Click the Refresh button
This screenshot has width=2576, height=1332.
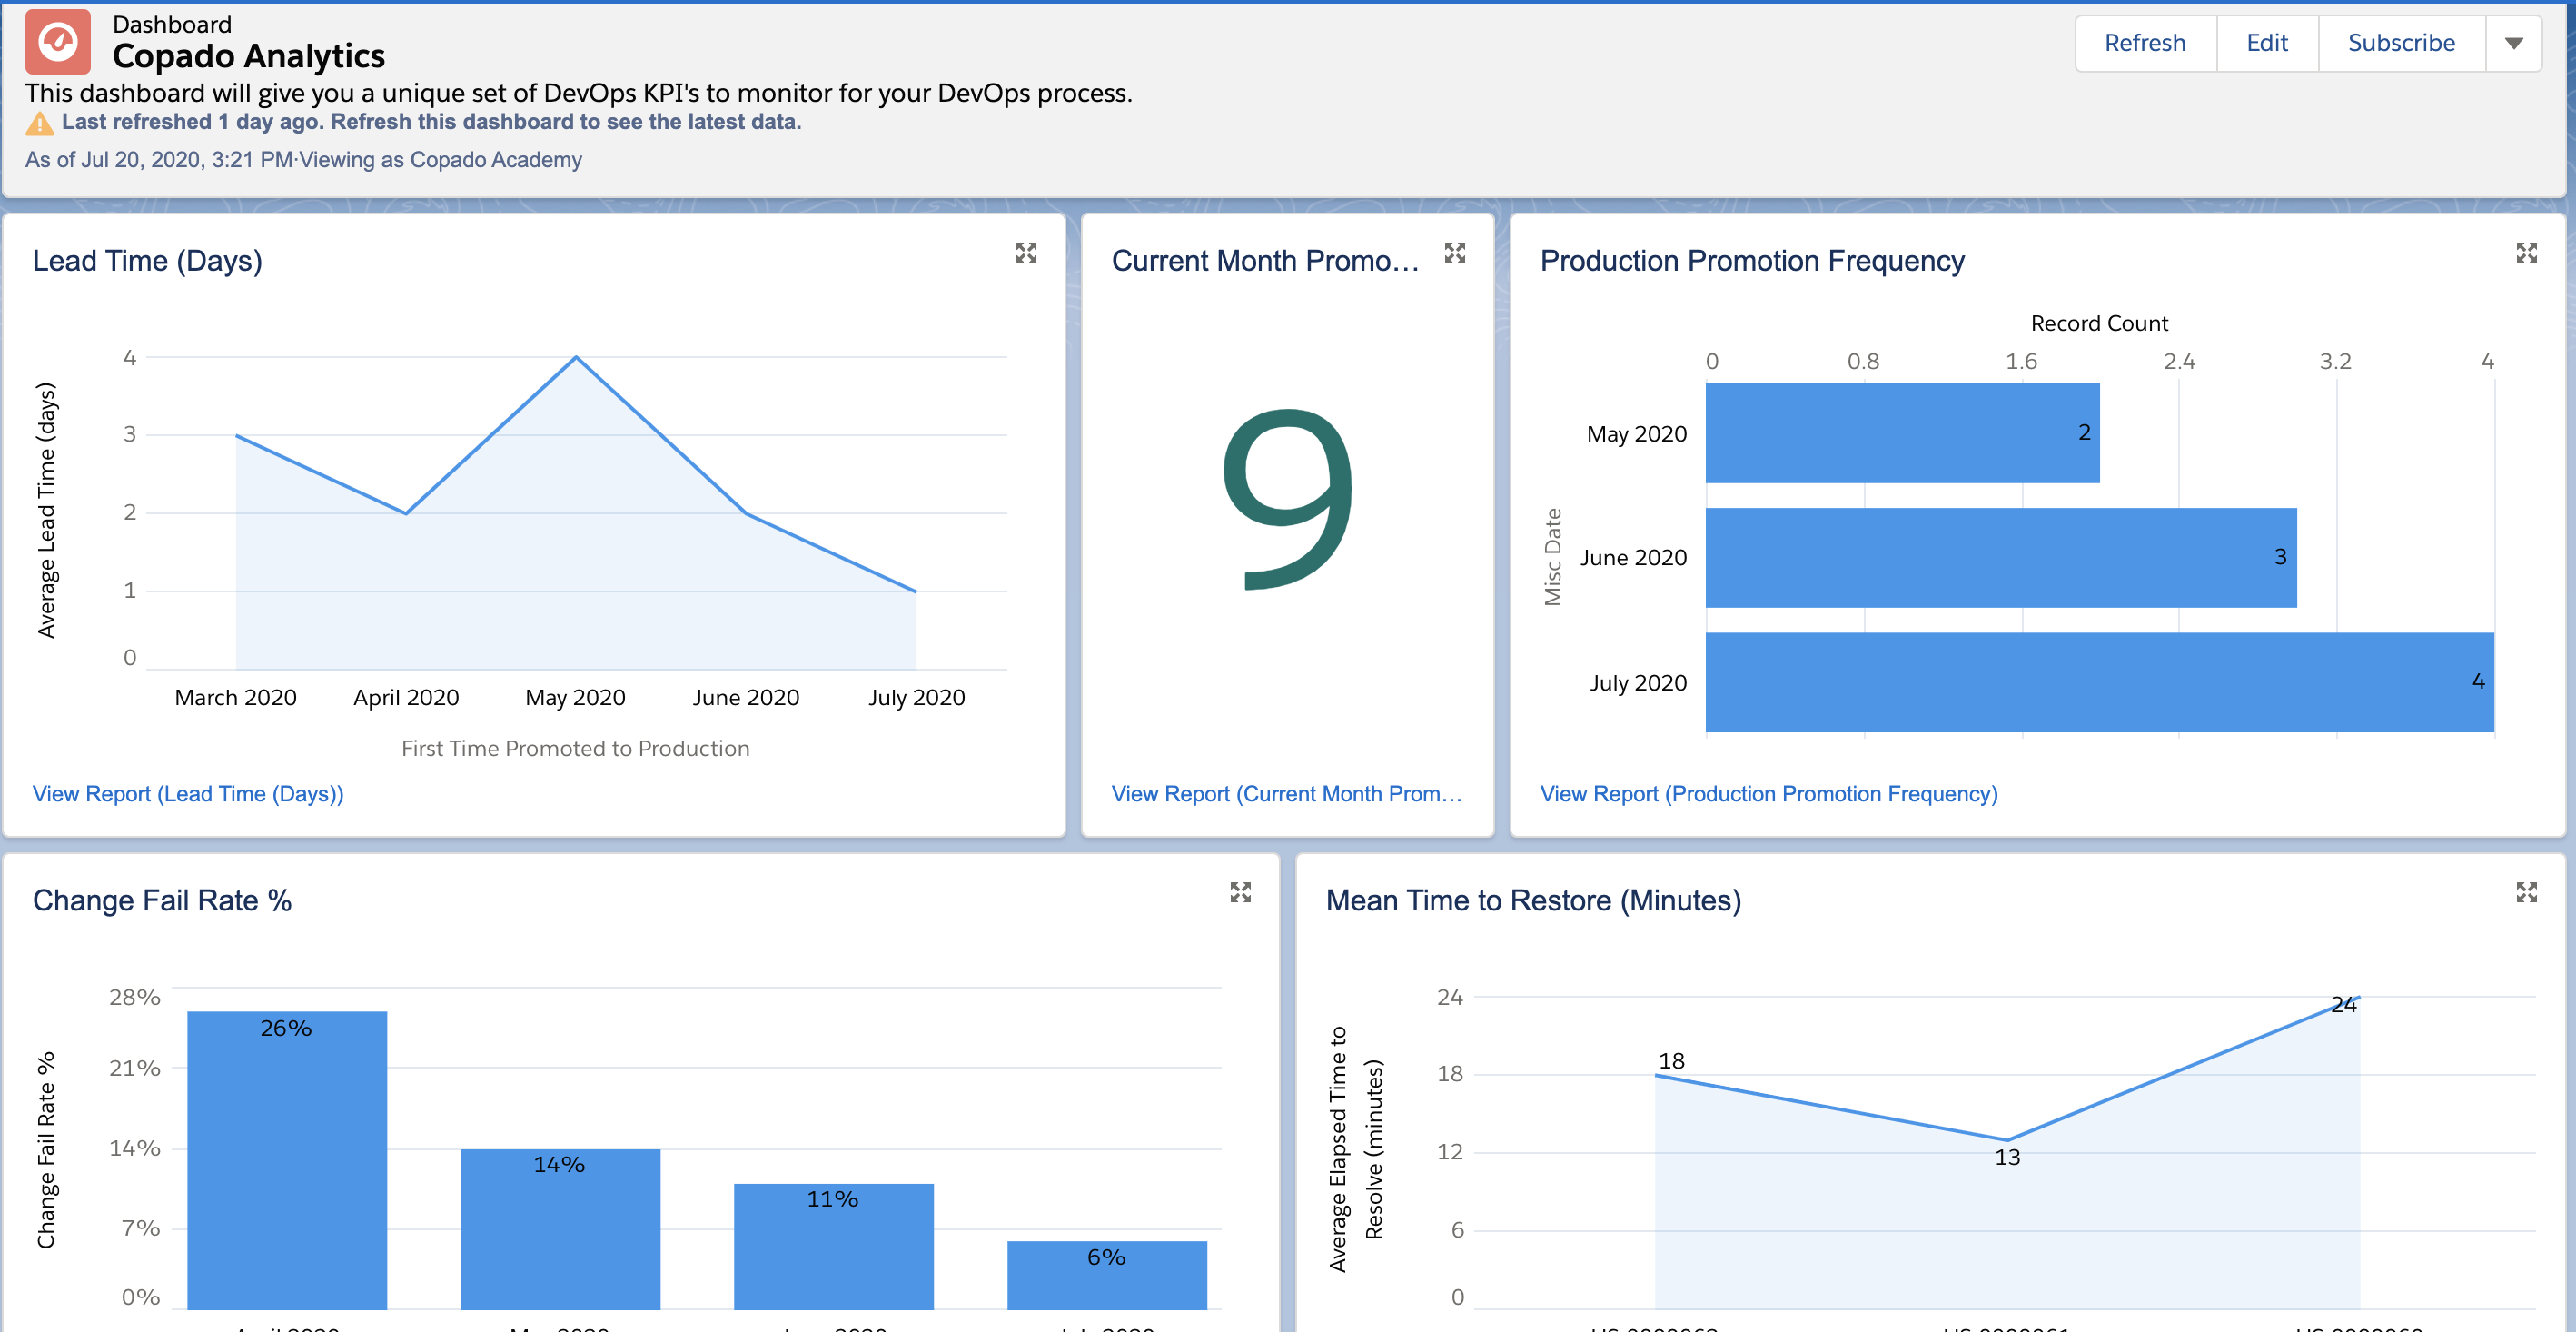[x=2145, y=43]
